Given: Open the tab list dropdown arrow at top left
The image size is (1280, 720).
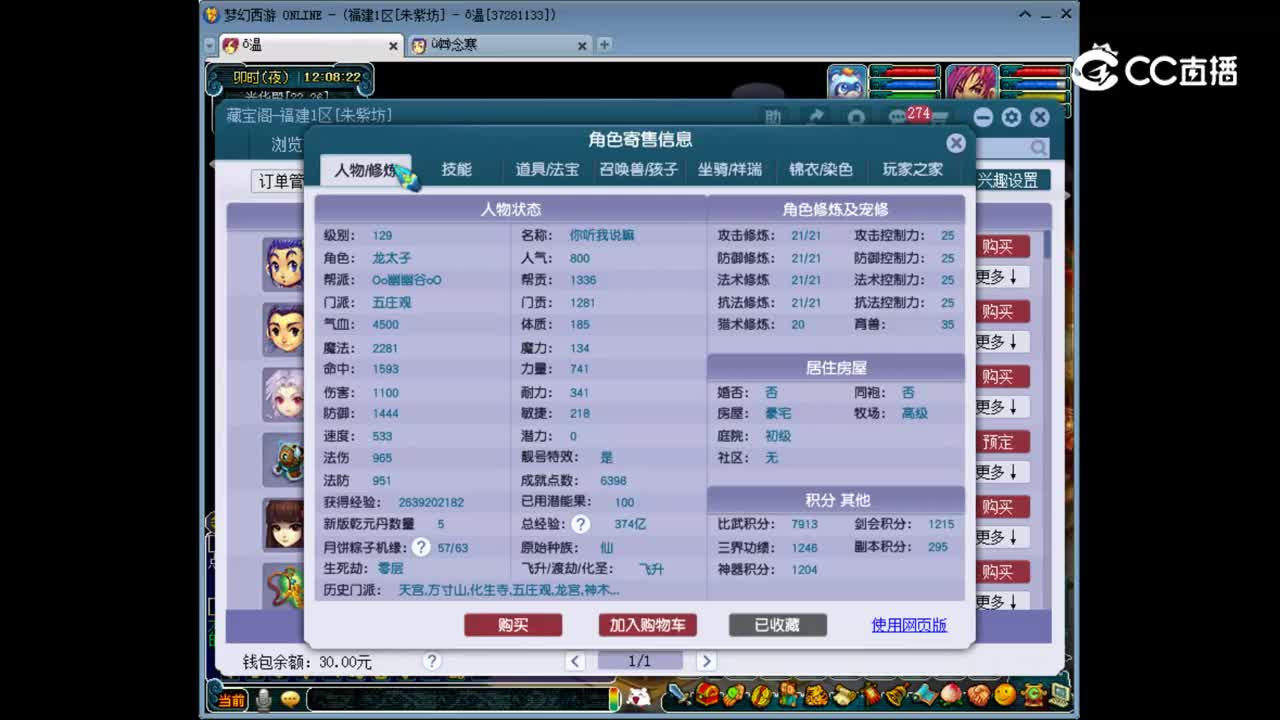Looking at the screenshot, I should coord(209,46).
